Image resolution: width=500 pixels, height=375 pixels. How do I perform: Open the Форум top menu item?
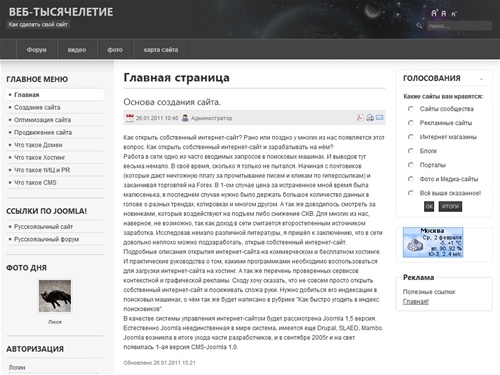37,49
